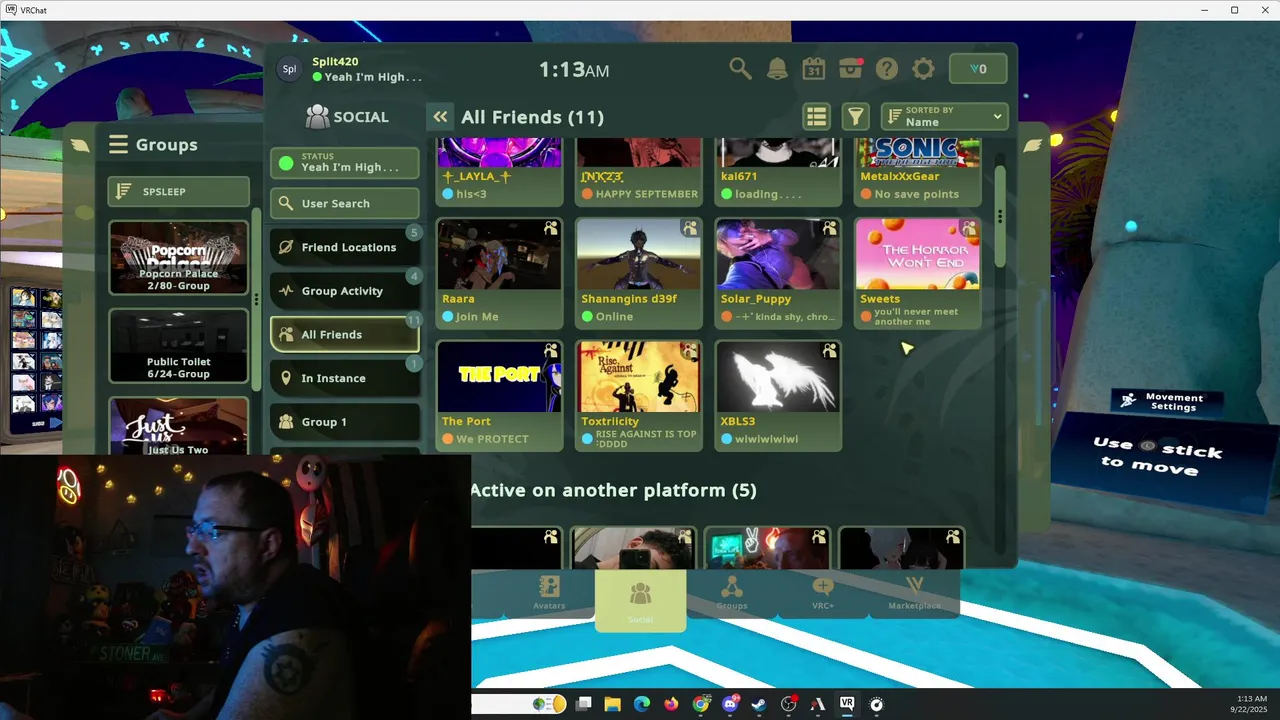Click MetalxXxGear friend name
The height and width of the screenshot is (720, 1280).
pyautogui.click(x=900, y=176)
